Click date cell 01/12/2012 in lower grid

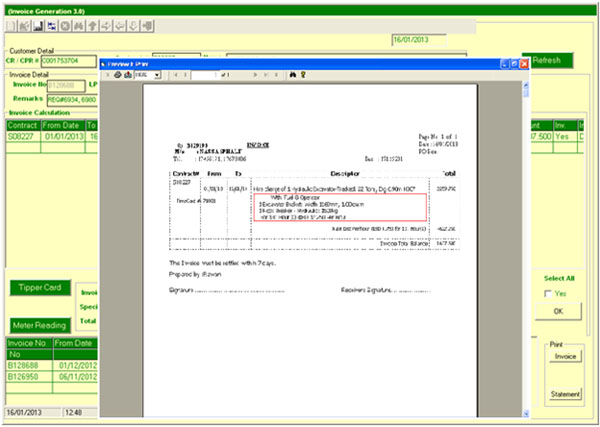[75, 365]
